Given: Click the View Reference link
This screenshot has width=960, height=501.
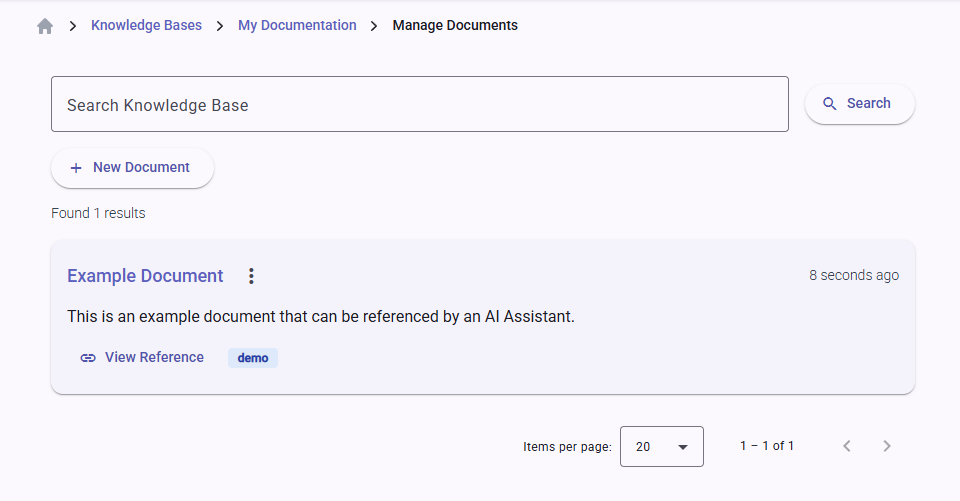Looking at the screenshot, I should pyautogui.click(x=154, y=357).
